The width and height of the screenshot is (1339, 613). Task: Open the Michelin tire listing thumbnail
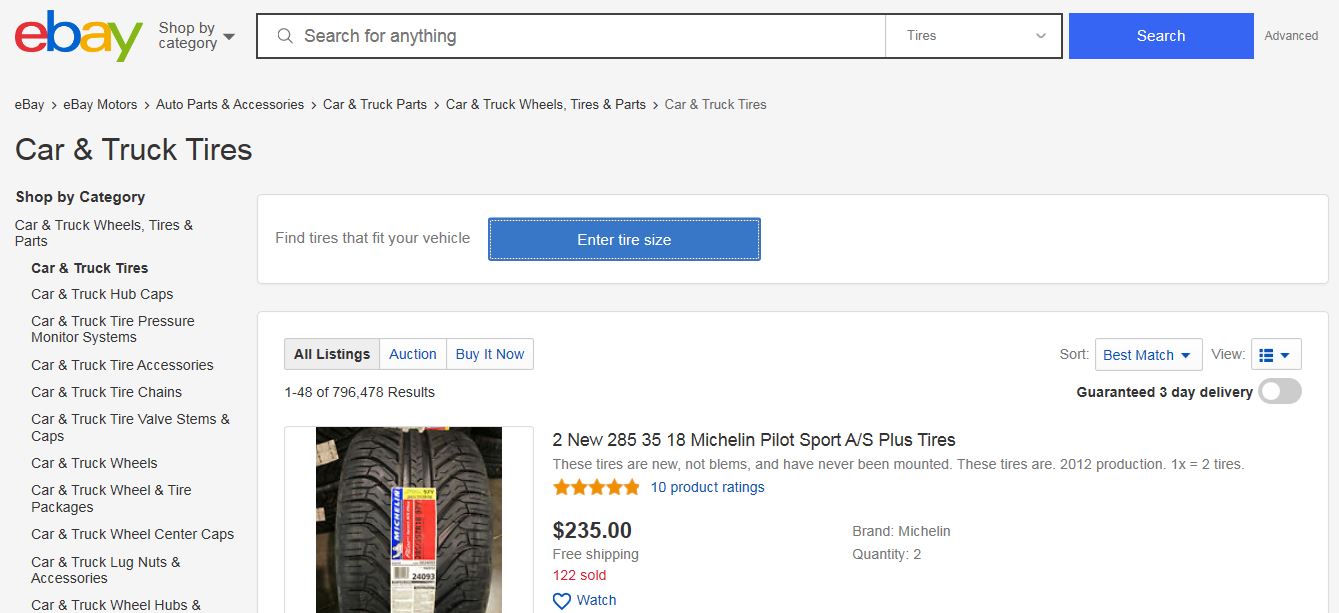(x=409, y=520)
